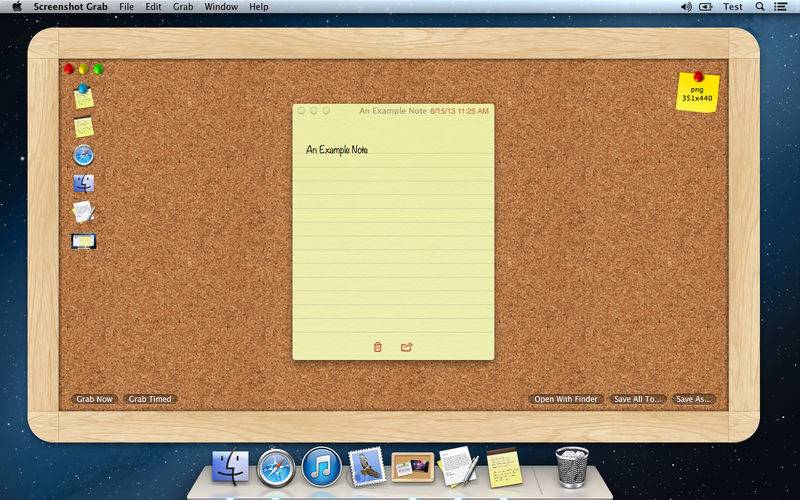This screenshot has height=500, width=800.
Task: Open Screenshot Grab corkboard icon in Dock
Action: (x=412, y=467)
